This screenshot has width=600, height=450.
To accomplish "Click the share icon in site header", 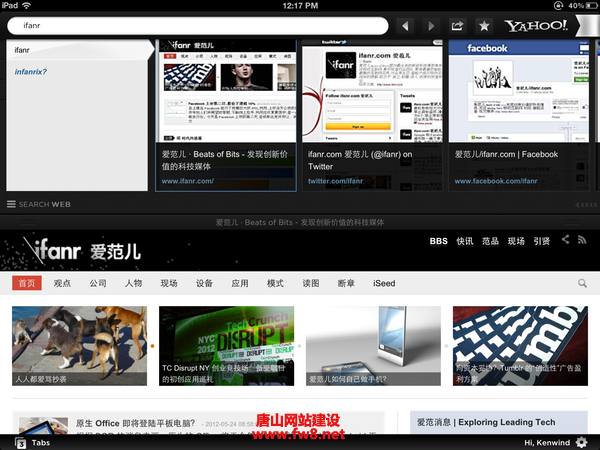I will (x=565, y=240).
